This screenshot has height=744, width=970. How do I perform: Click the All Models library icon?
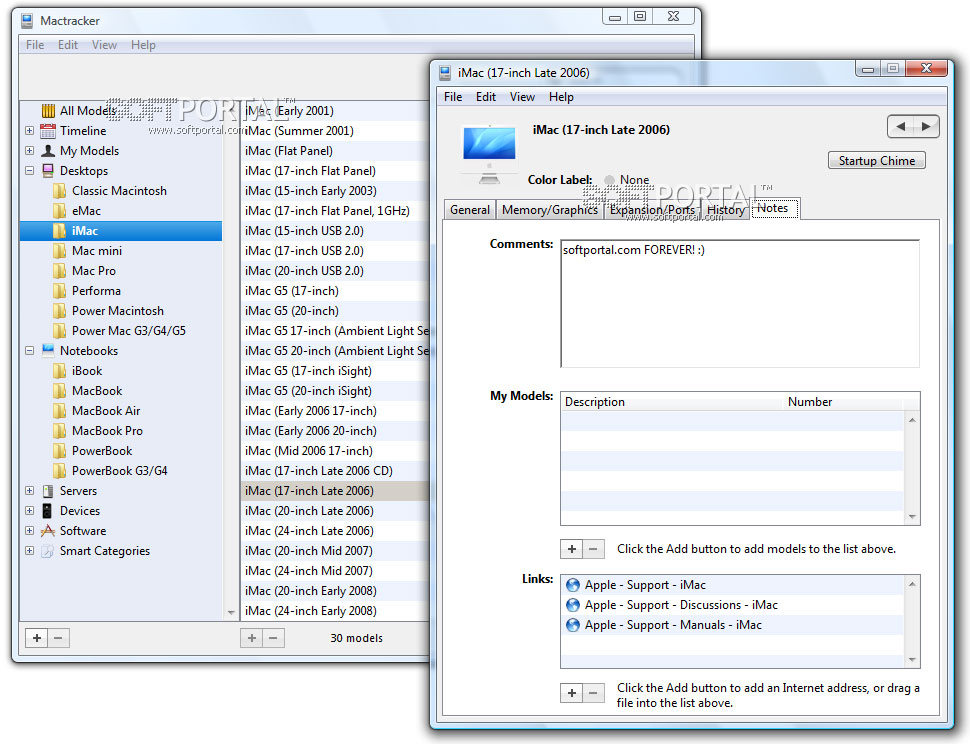point(48,111)
